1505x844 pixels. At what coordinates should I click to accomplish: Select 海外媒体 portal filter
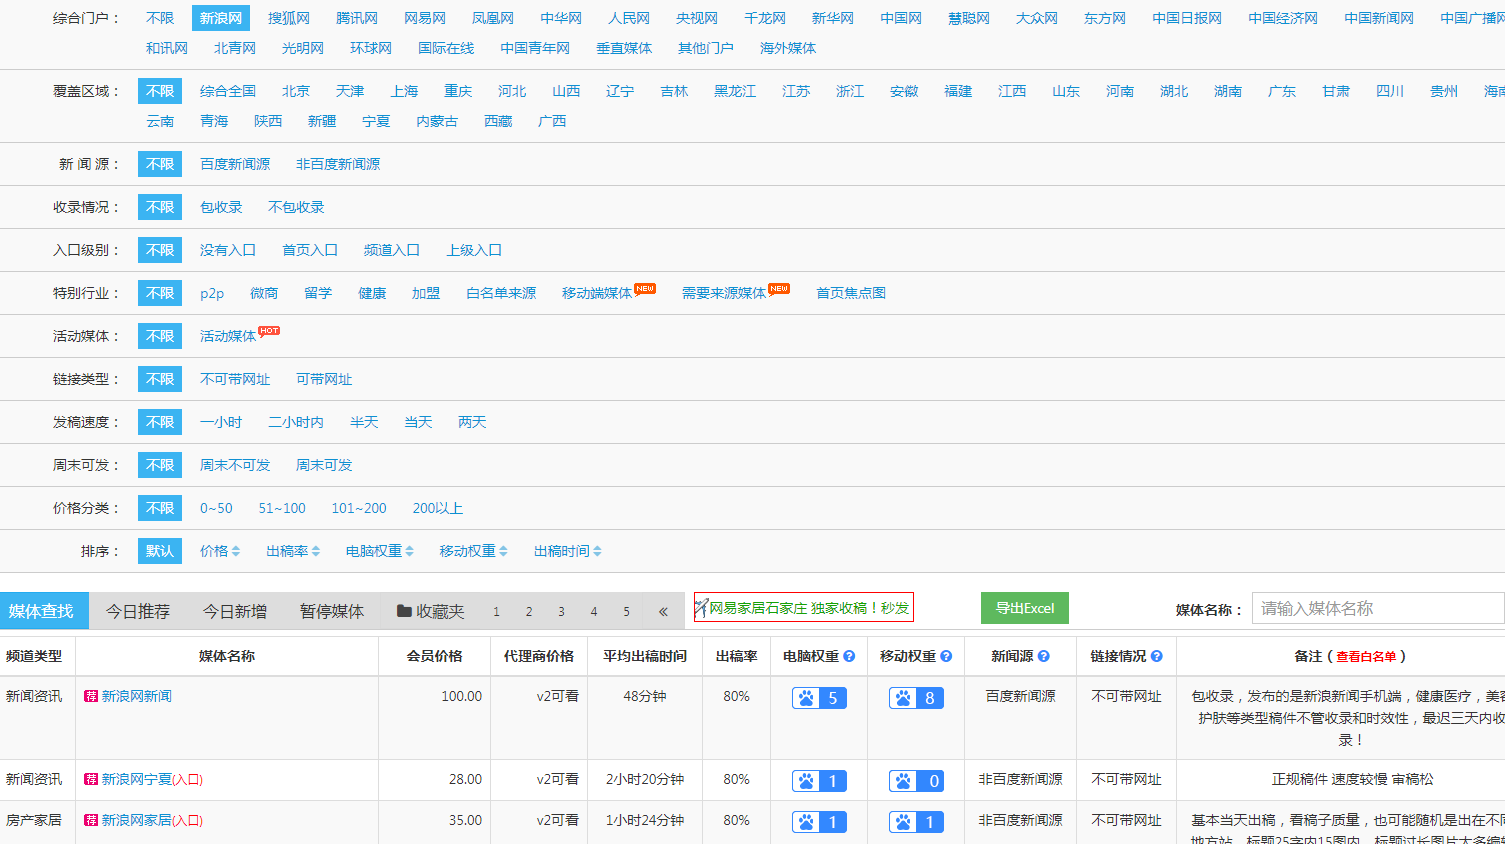point(788,48)
